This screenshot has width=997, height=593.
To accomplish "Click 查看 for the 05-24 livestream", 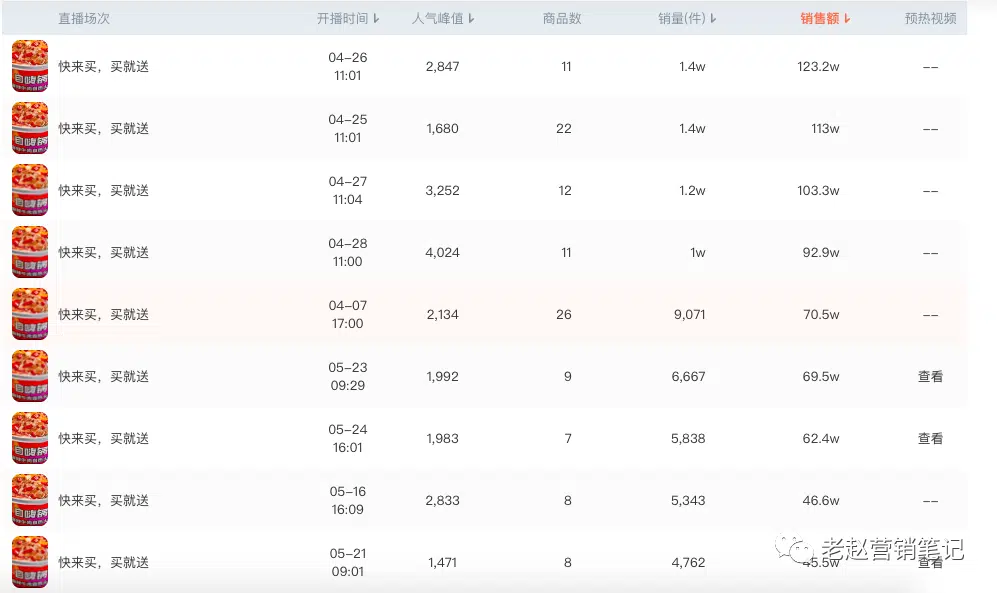I will [x=930, y=439].
